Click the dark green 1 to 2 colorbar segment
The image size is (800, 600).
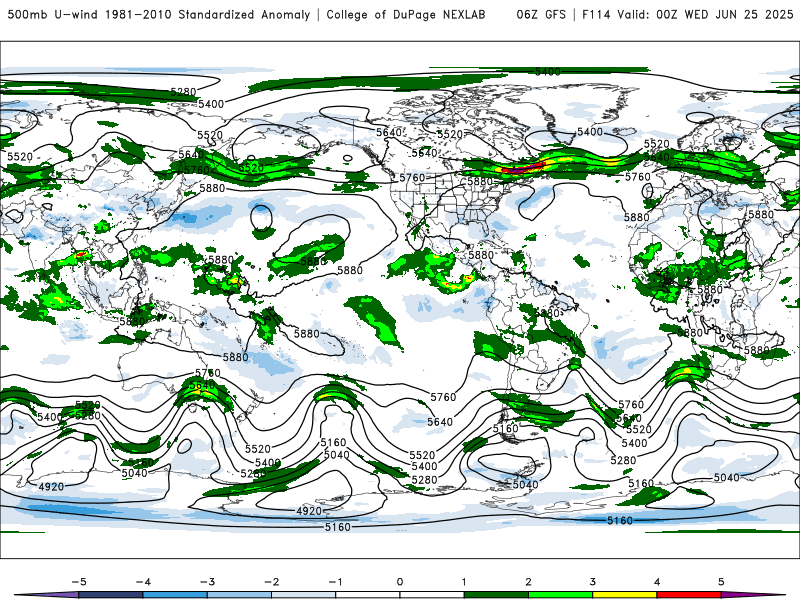click(496, 595)
